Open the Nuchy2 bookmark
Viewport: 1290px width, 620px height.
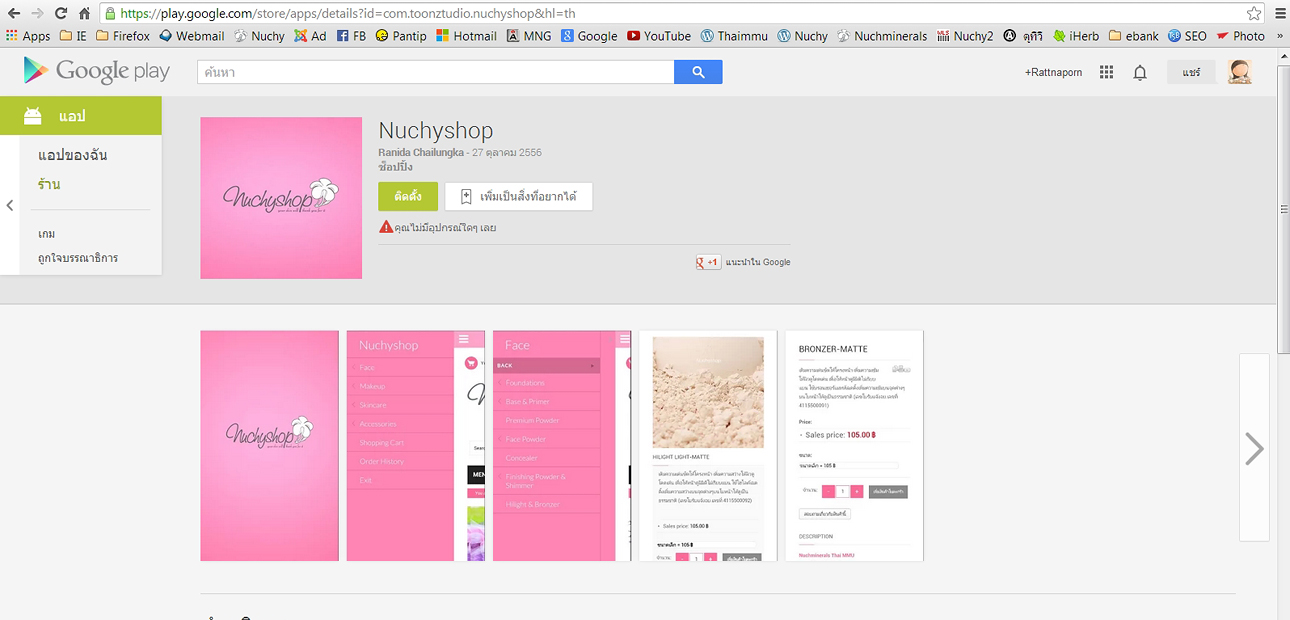point(966,36)
